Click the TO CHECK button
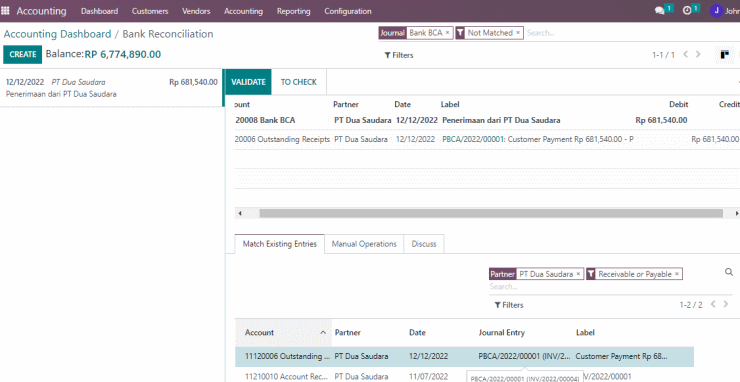This screenshot has width=740, height=382. 299,82
